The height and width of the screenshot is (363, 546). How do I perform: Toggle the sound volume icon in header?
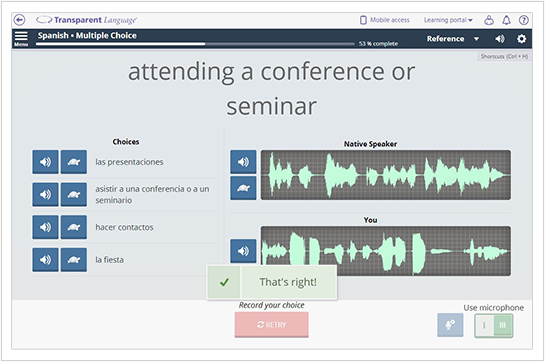pyautogui.click(x=500, y=39)
